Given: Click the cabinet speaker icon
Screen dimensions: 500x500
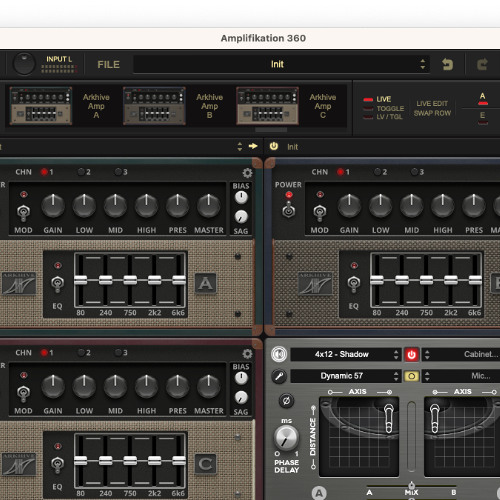Looking at the screenshot, I should (x=279, y=354).
